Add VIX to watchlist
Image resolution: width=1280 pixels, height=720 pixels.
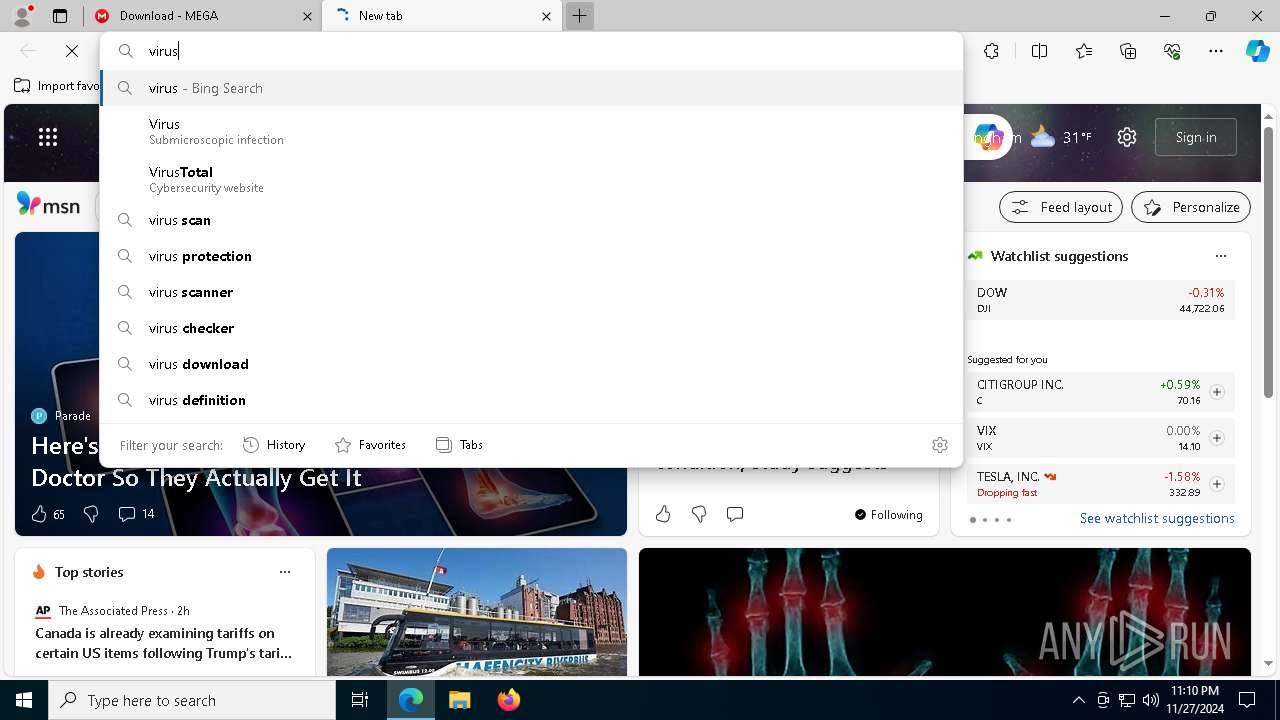point(1217,438)
